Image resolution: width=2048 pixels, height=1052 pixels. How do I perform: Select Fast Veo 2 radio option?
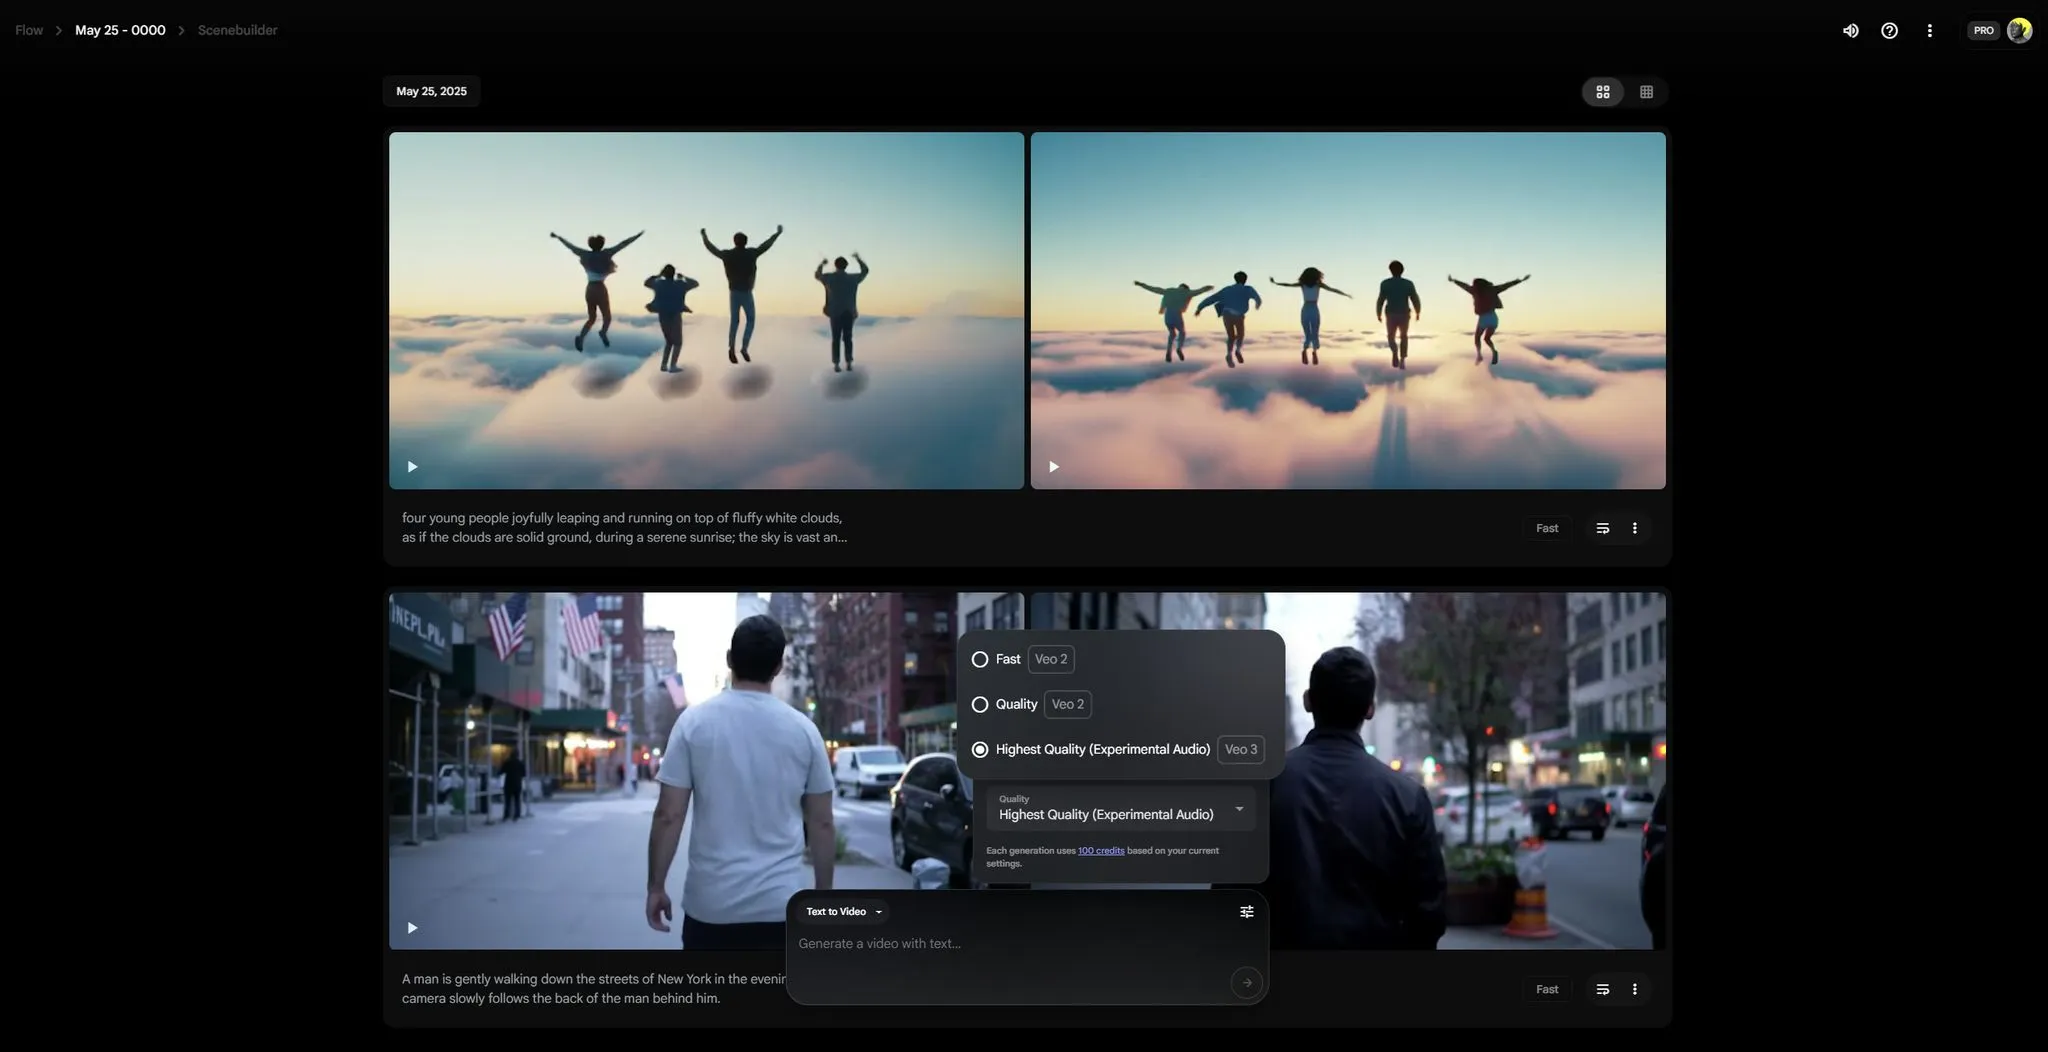tap(980, 660)
